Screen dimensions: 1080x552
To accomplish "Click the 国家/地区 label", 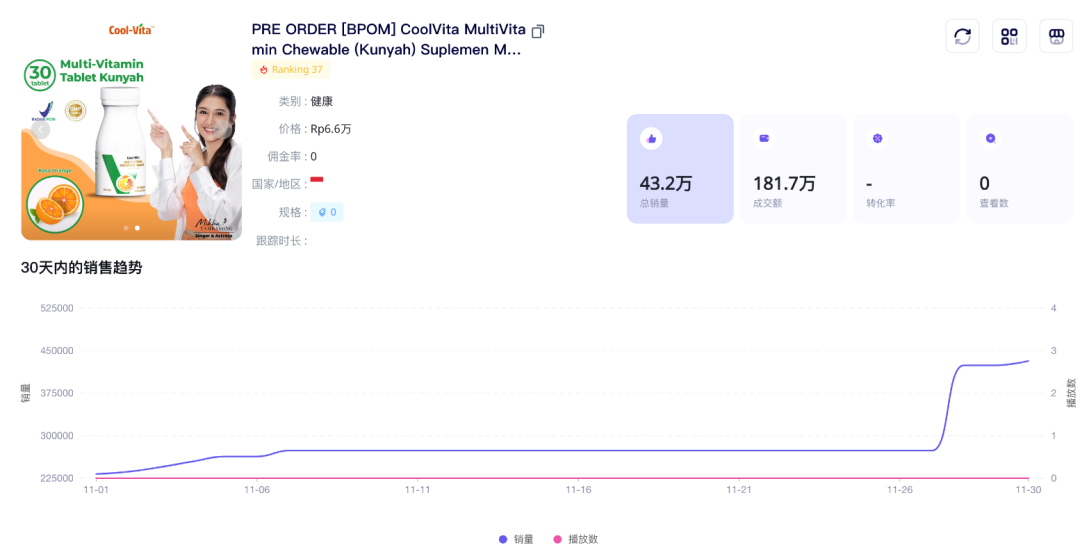I will 280,184.
